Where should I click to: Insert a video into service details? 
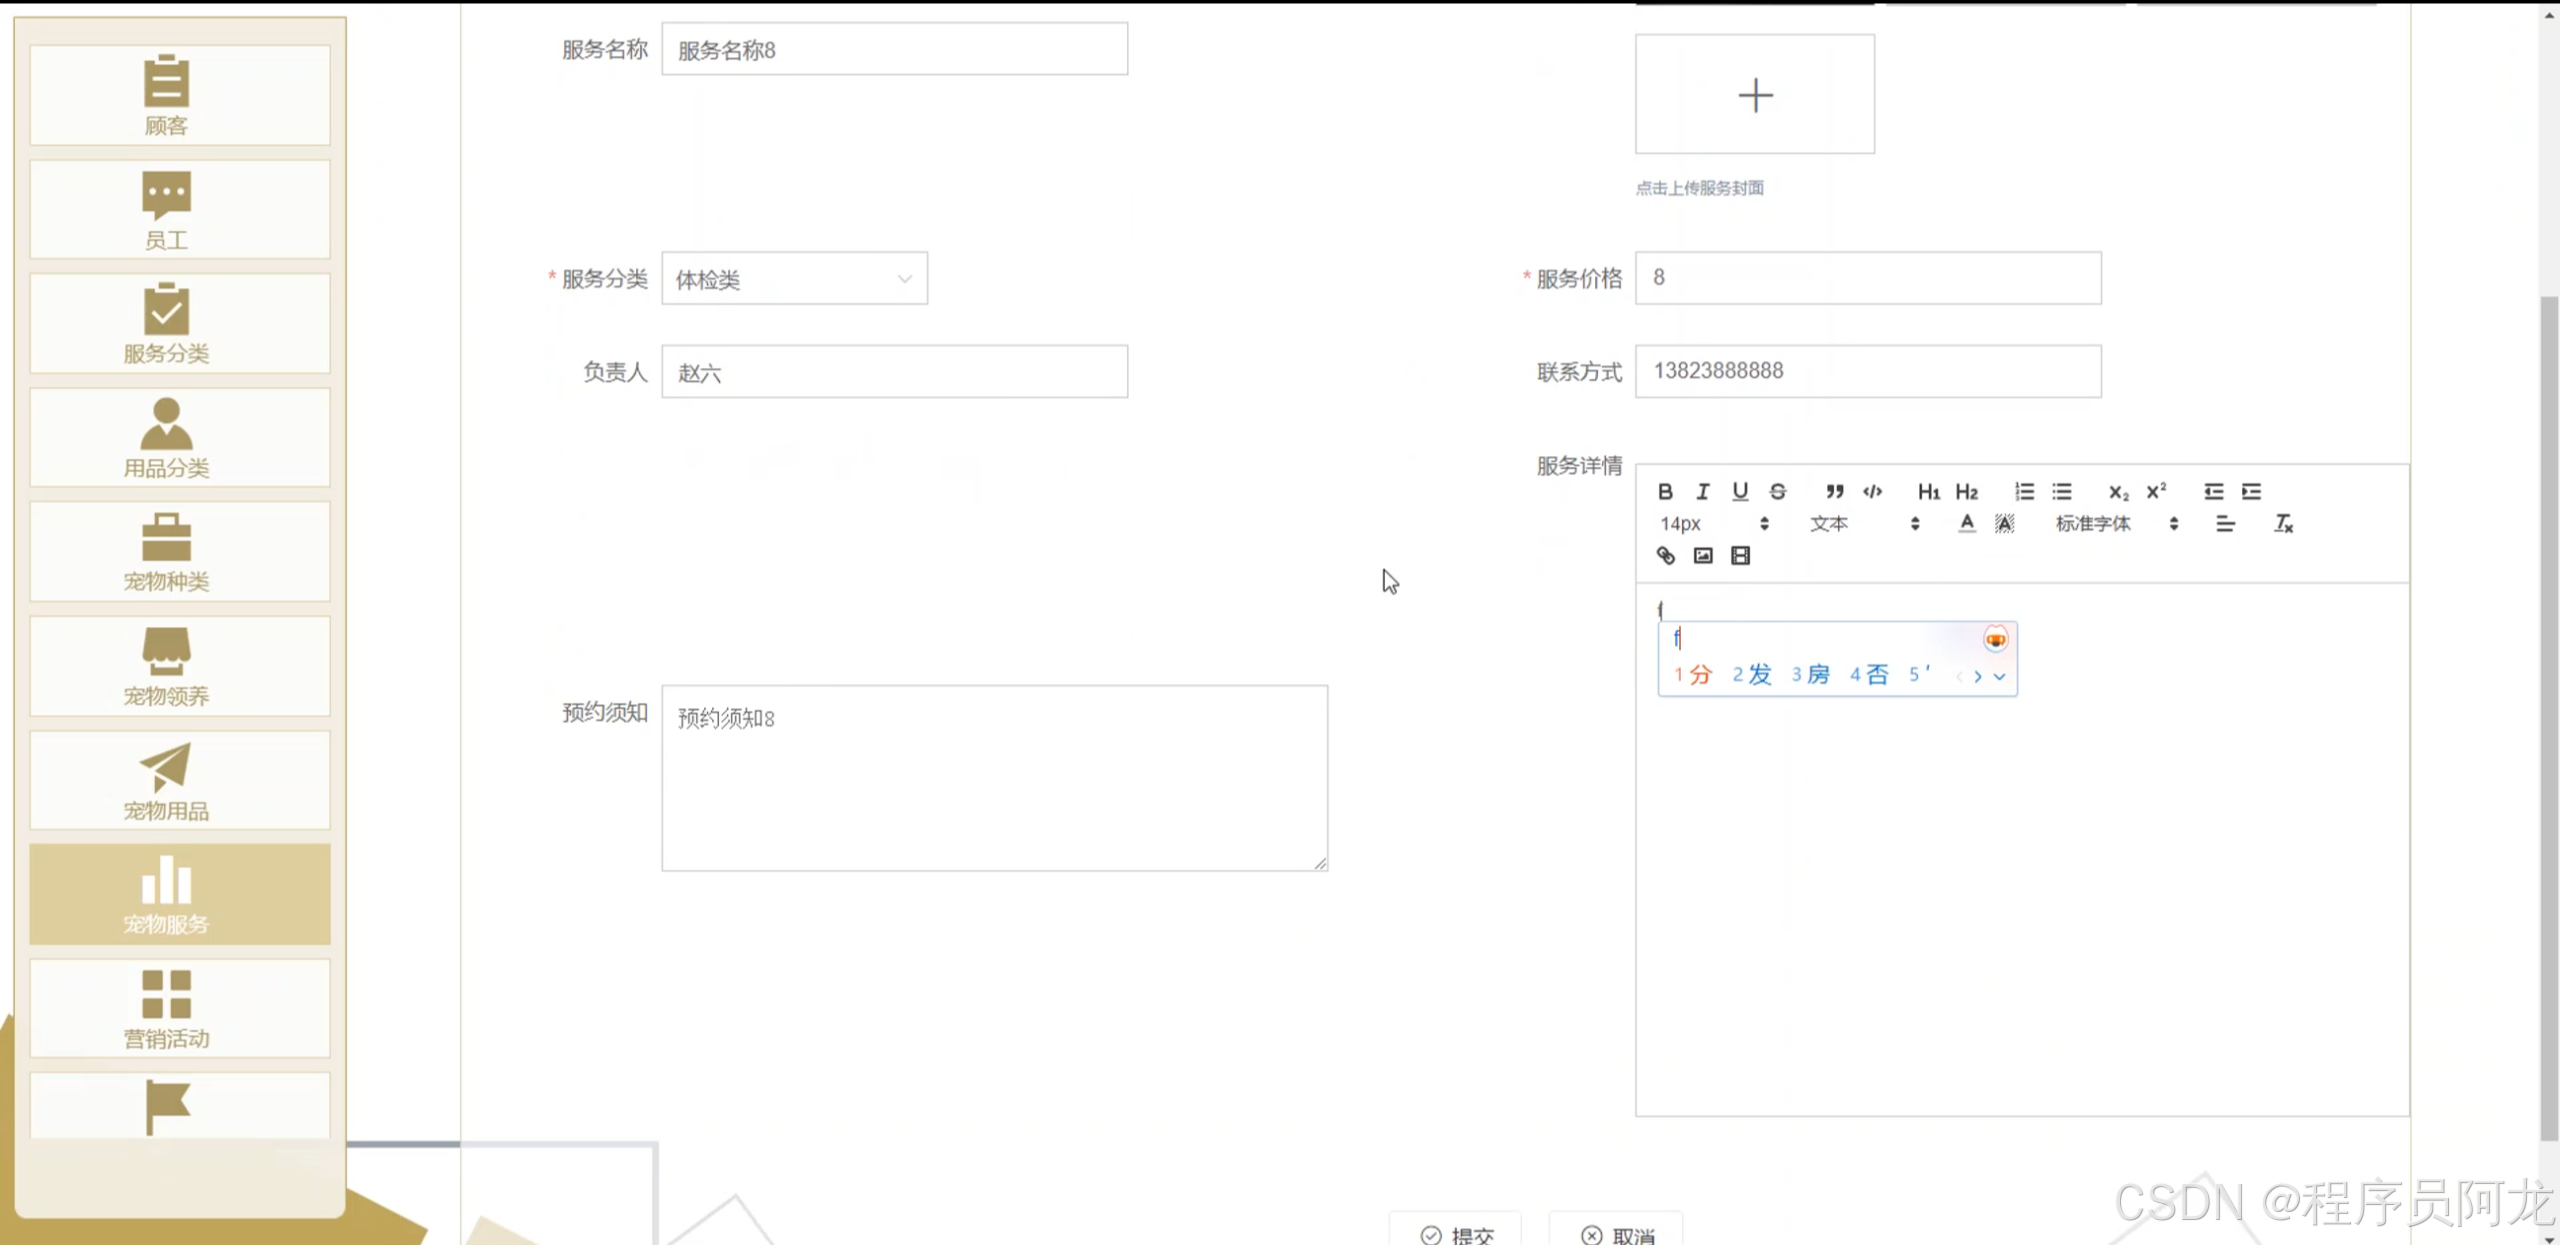(x=1740, y=556)
